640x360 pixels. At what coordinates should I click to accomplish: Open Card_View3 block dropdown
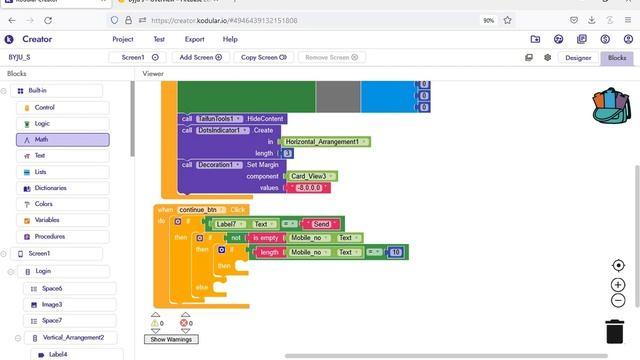coord(312,176)
